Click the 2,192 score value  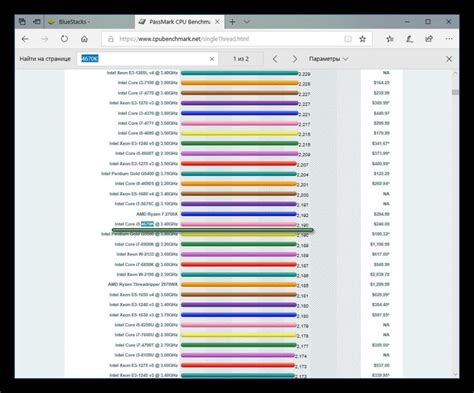click(x=302, y=215)
